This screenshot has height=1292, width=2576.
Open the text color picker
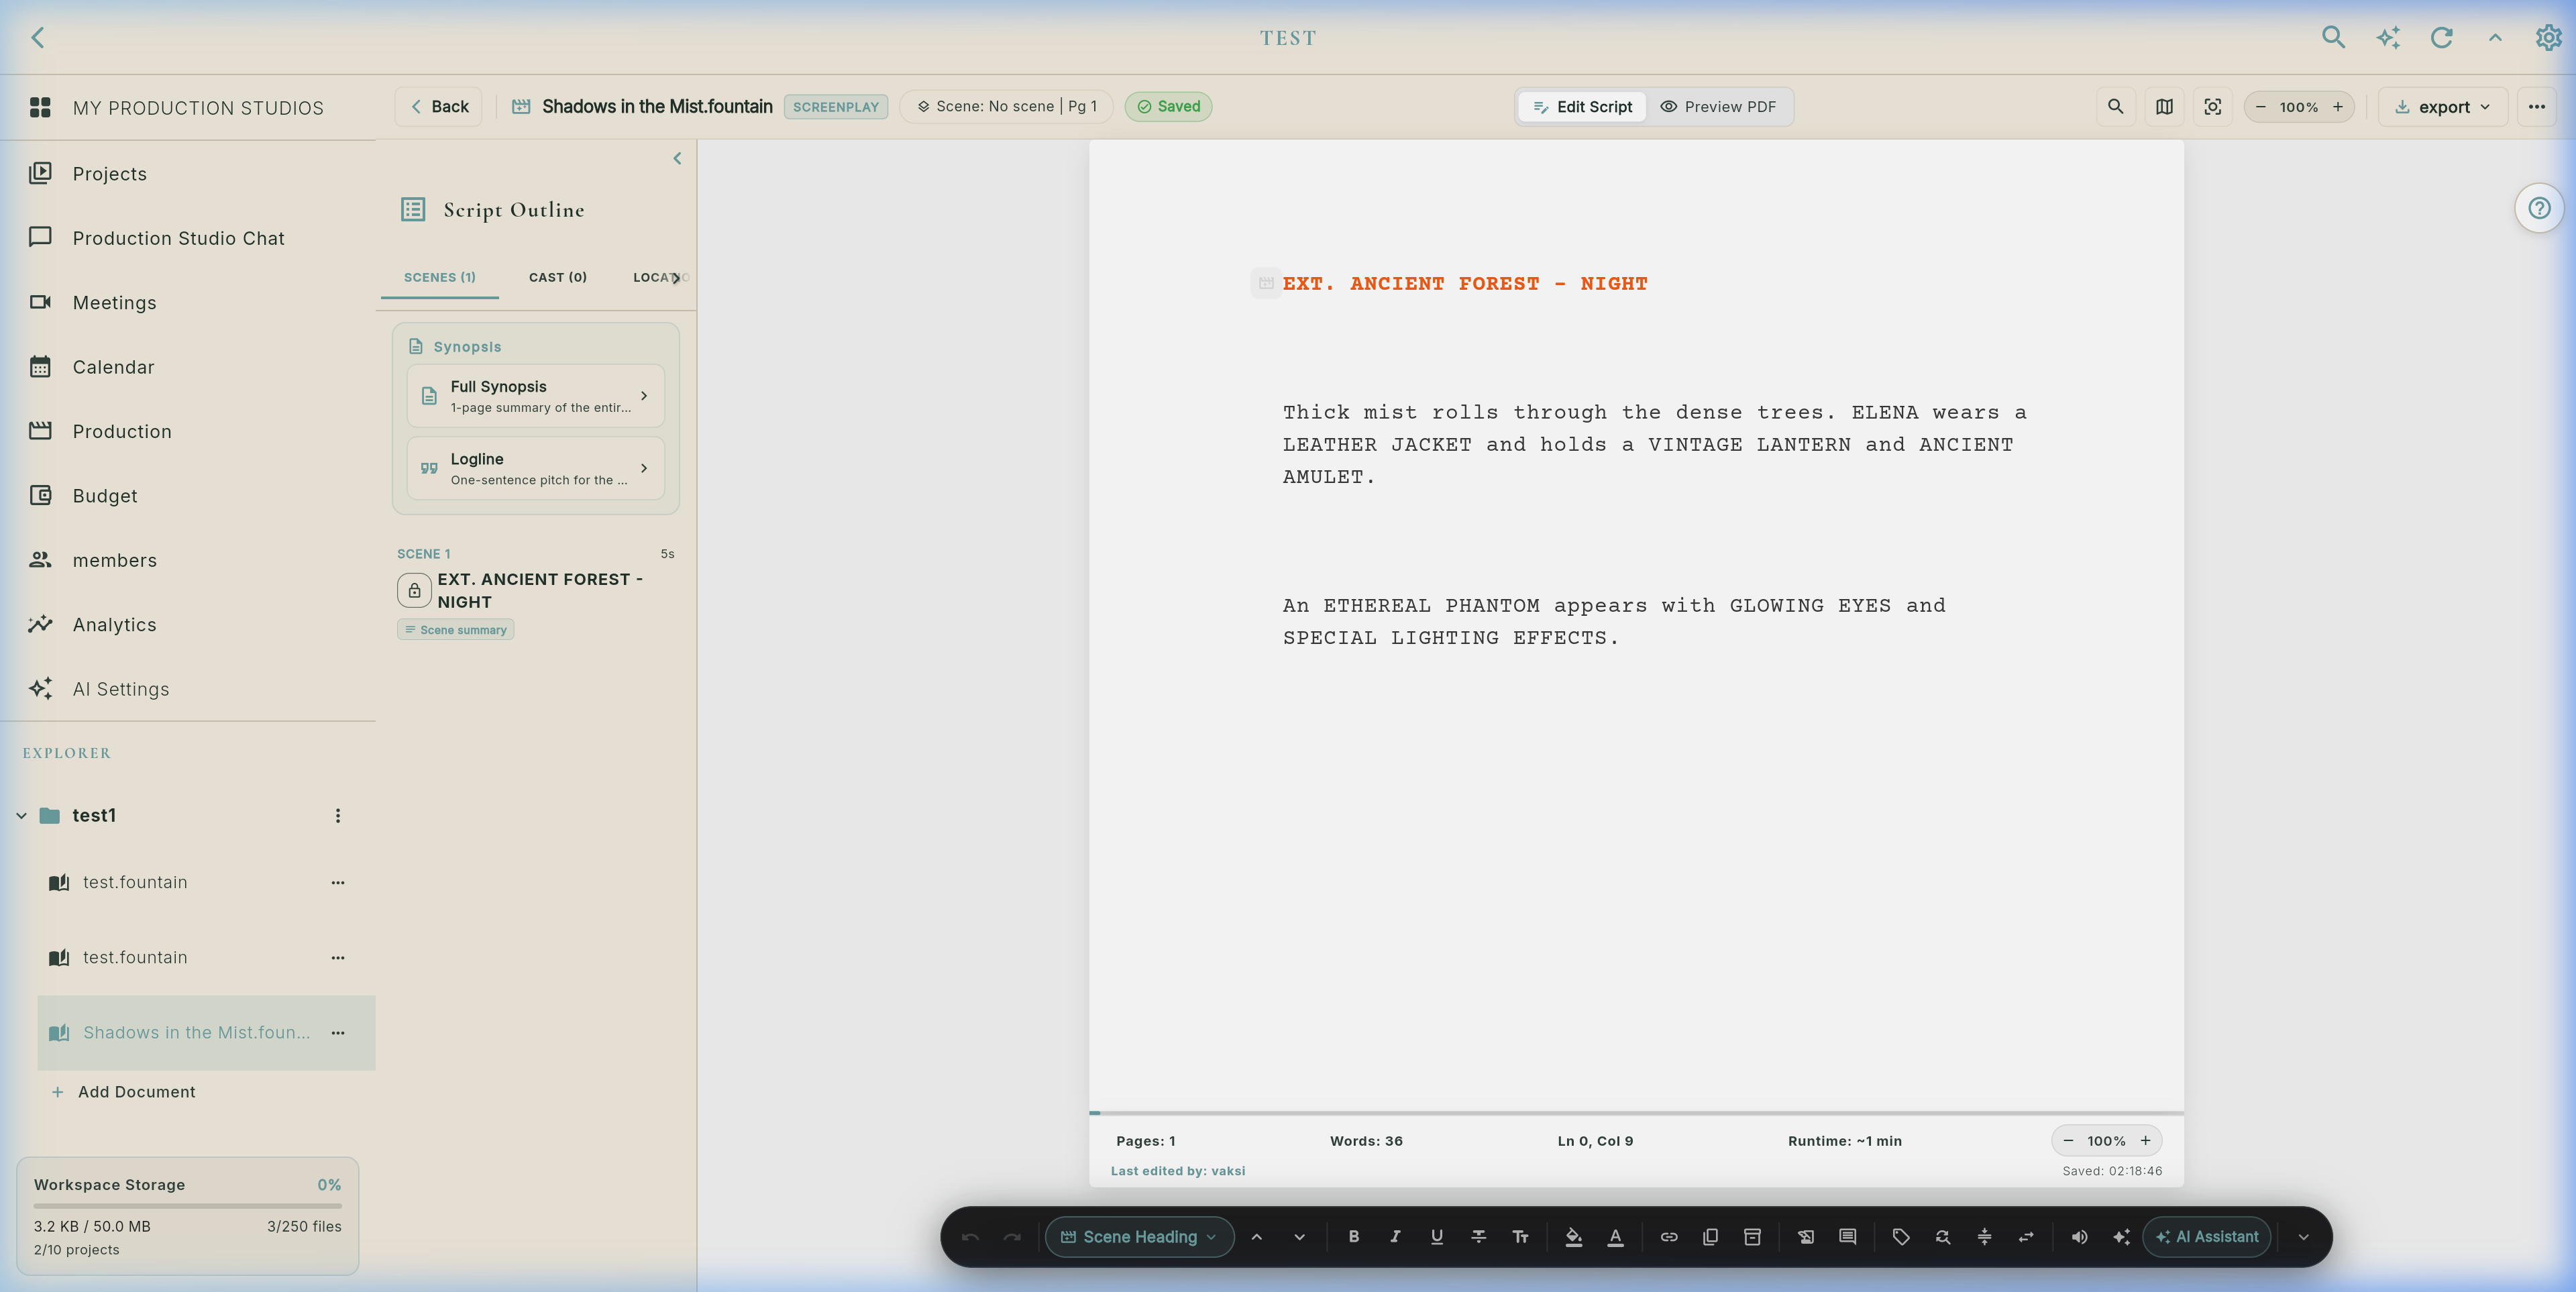point(1615,1237)
